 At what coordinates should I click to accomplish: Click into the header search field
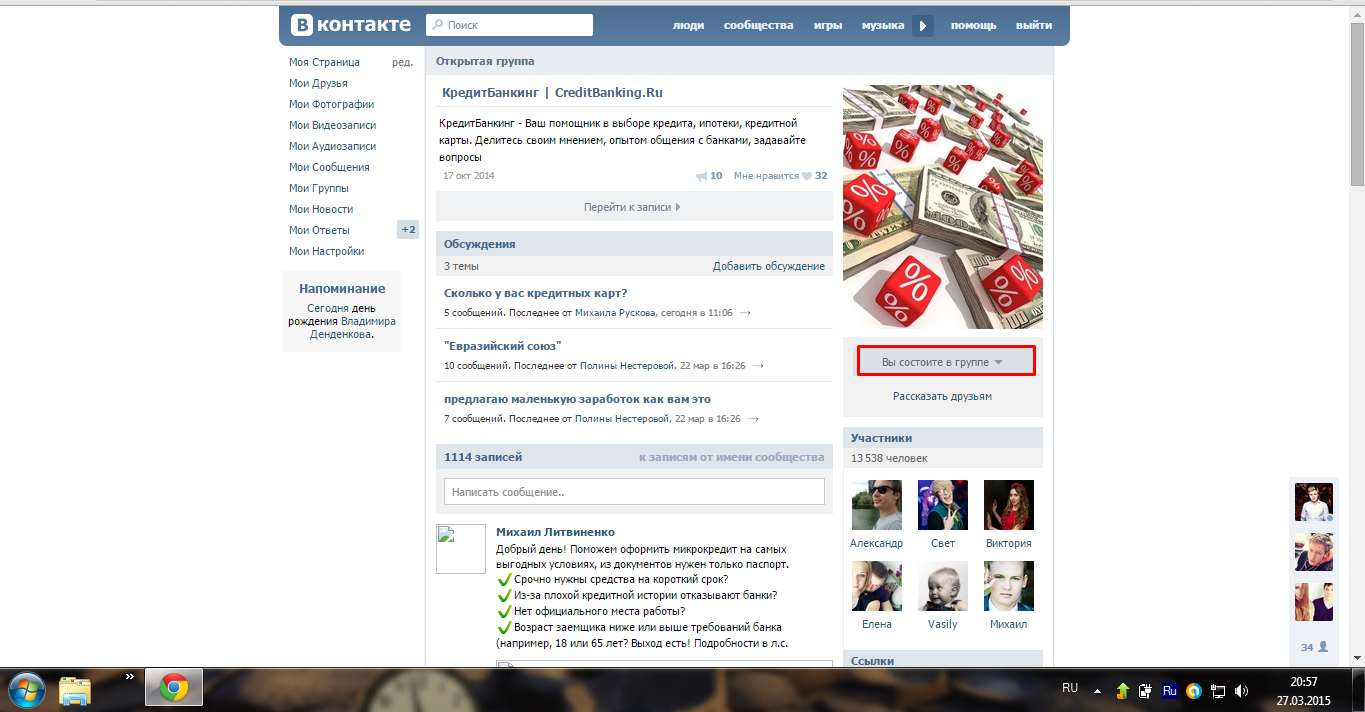509,25
